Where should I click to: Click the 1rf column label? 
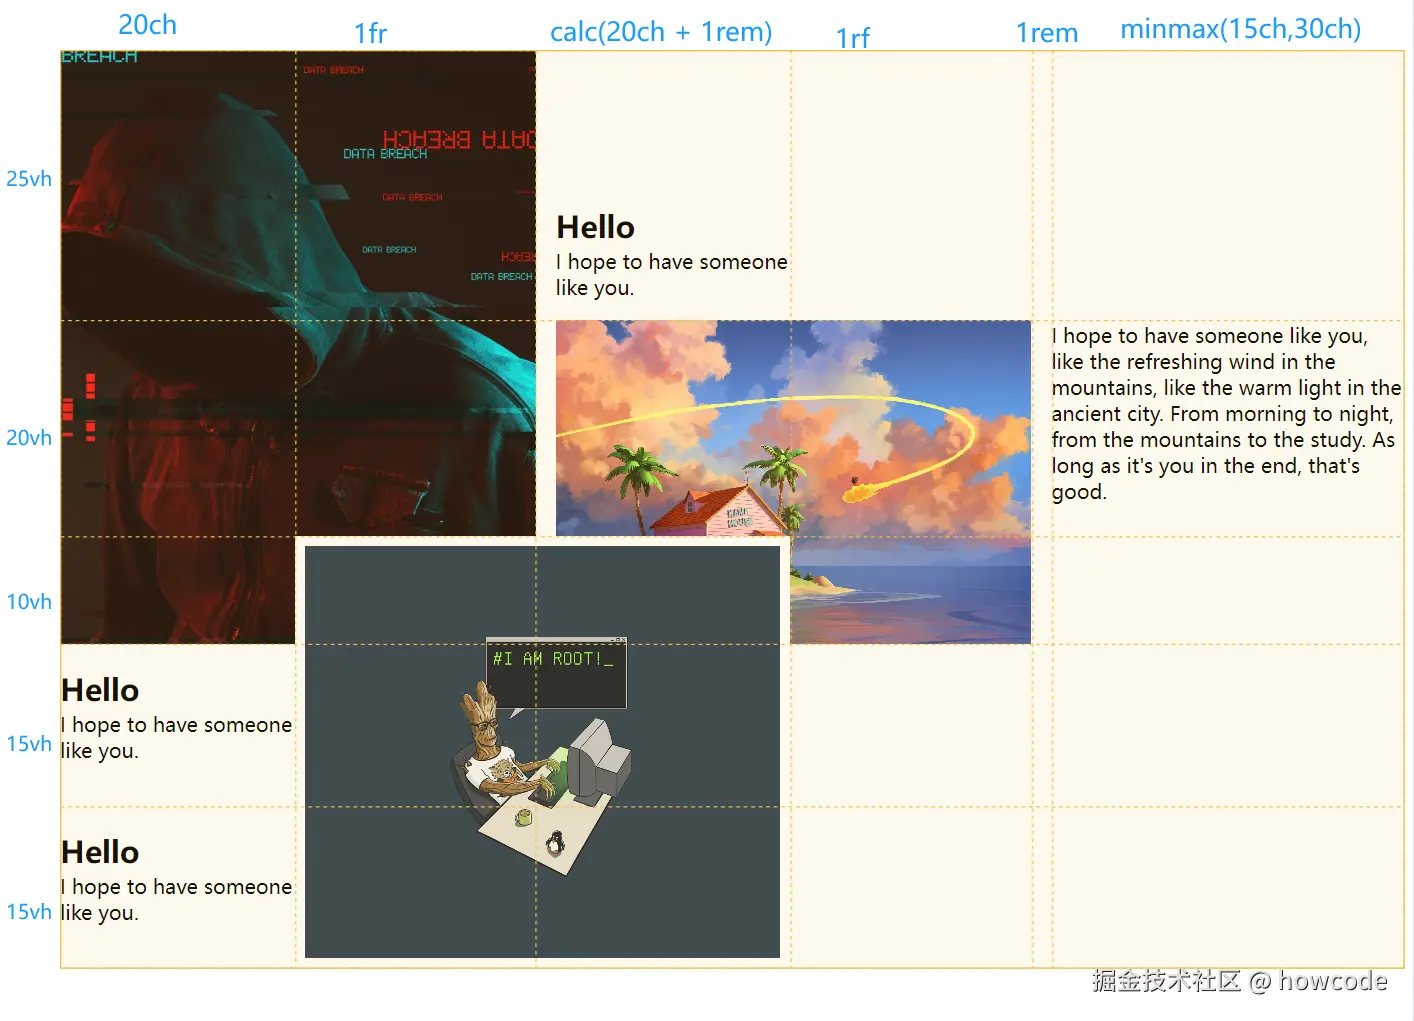[x=853, y=38]
